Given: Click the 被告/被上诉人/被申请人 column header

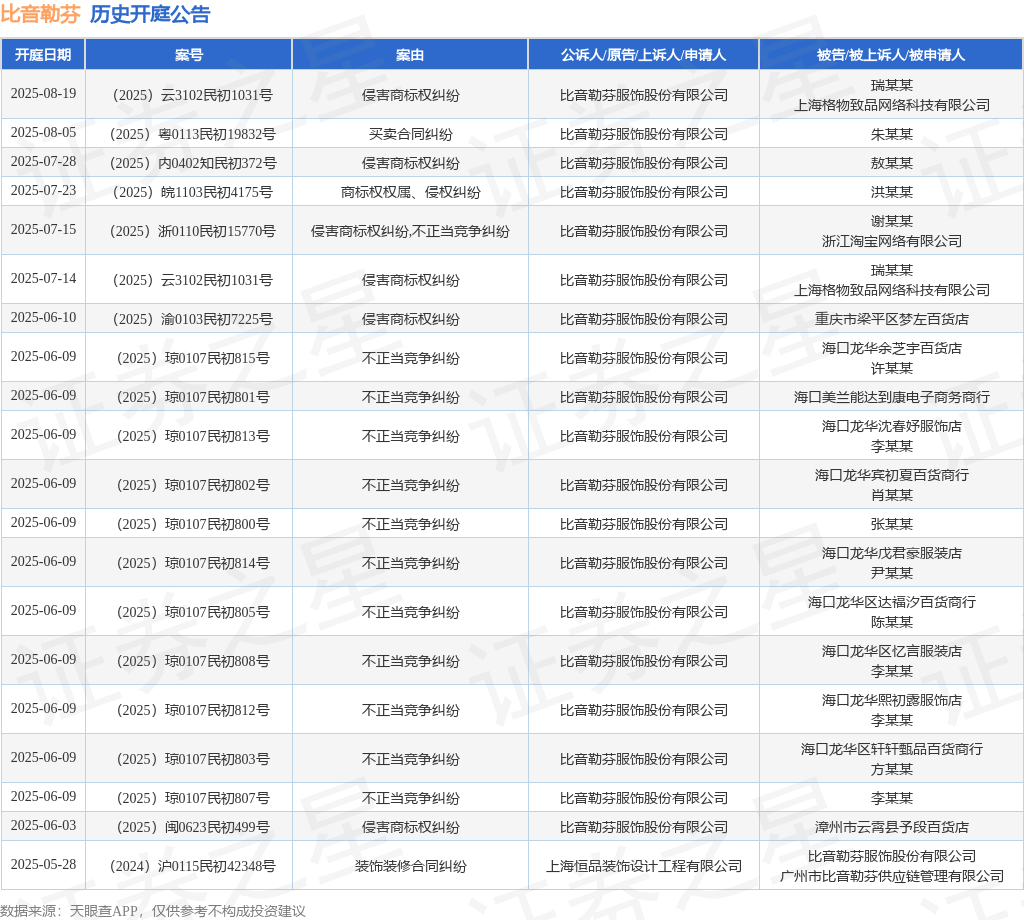Looking at the screenshot, I should pos(891,55).
